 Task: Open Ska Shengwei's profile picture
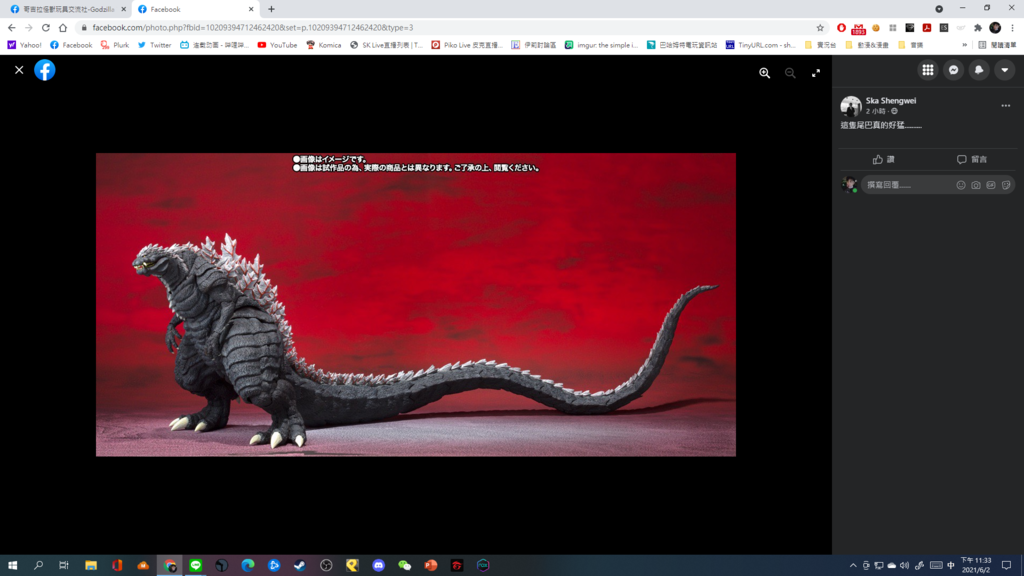pyautogui.click(x=850, y=106)
